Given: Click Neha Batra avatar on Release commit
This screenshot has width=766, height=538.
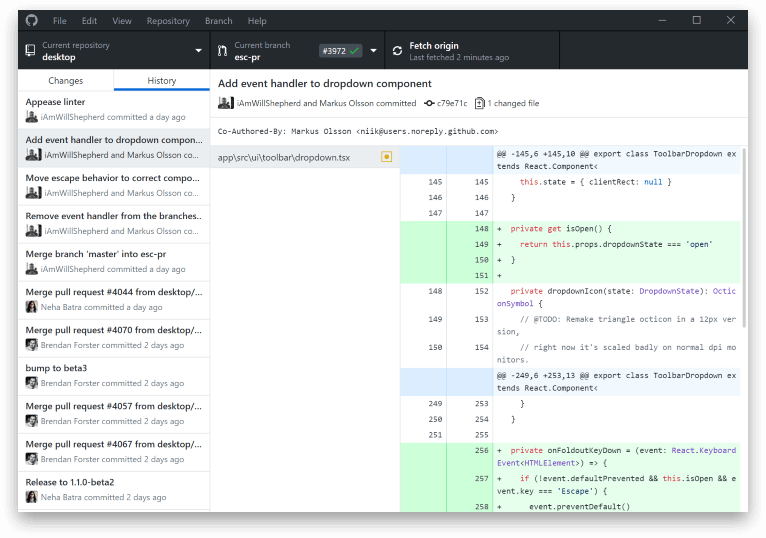Looking at the screenshot, I should pyautogui.click(x=32, y=497).
